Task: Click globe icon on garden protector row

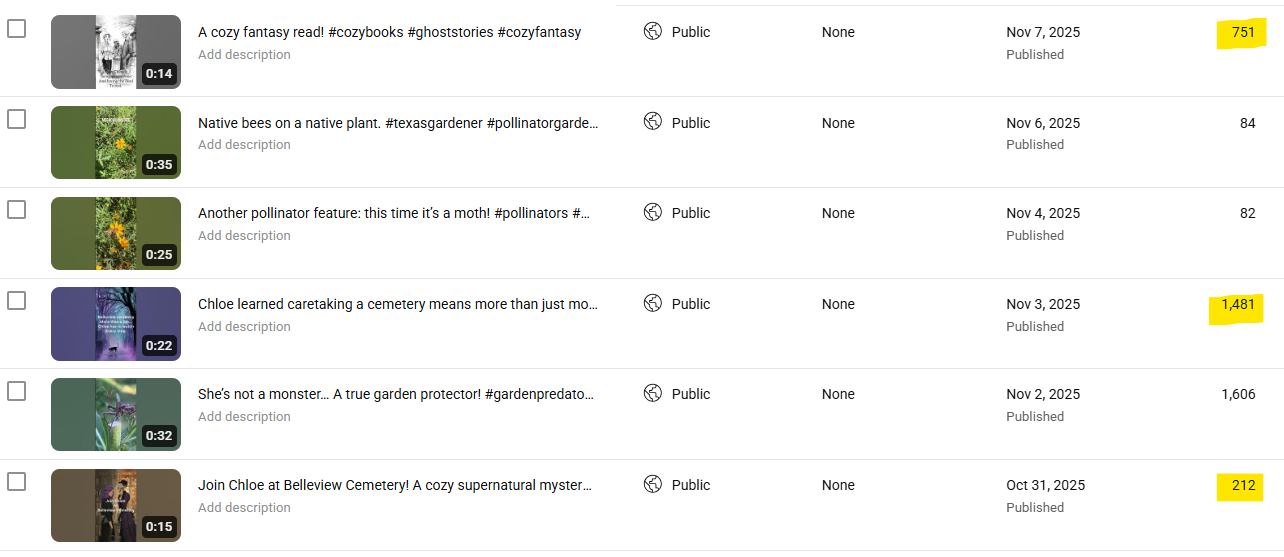Action: click(653, 393)
